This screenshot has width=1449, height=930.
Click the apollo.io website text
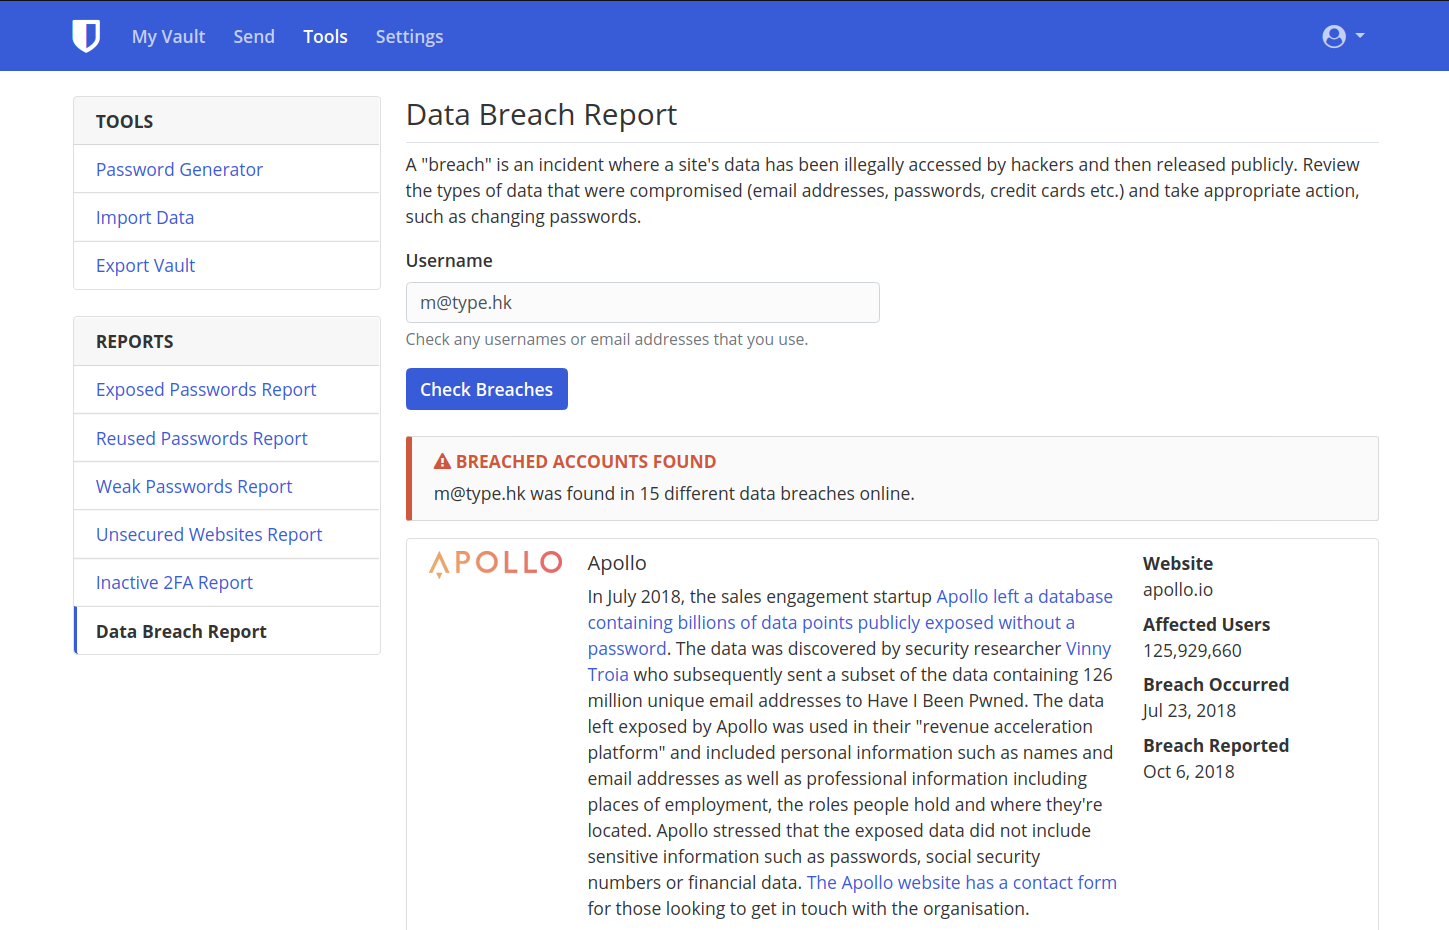[1177, 589]
